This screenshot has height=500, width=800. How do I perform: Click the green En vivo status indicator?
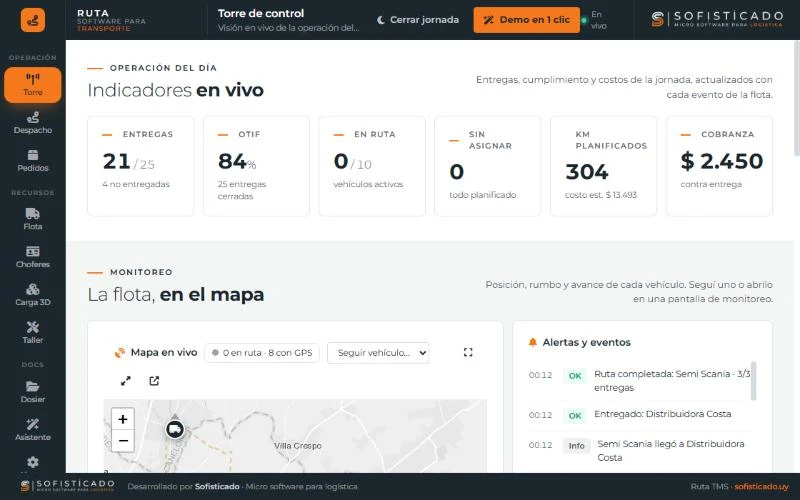click(594, 20)
